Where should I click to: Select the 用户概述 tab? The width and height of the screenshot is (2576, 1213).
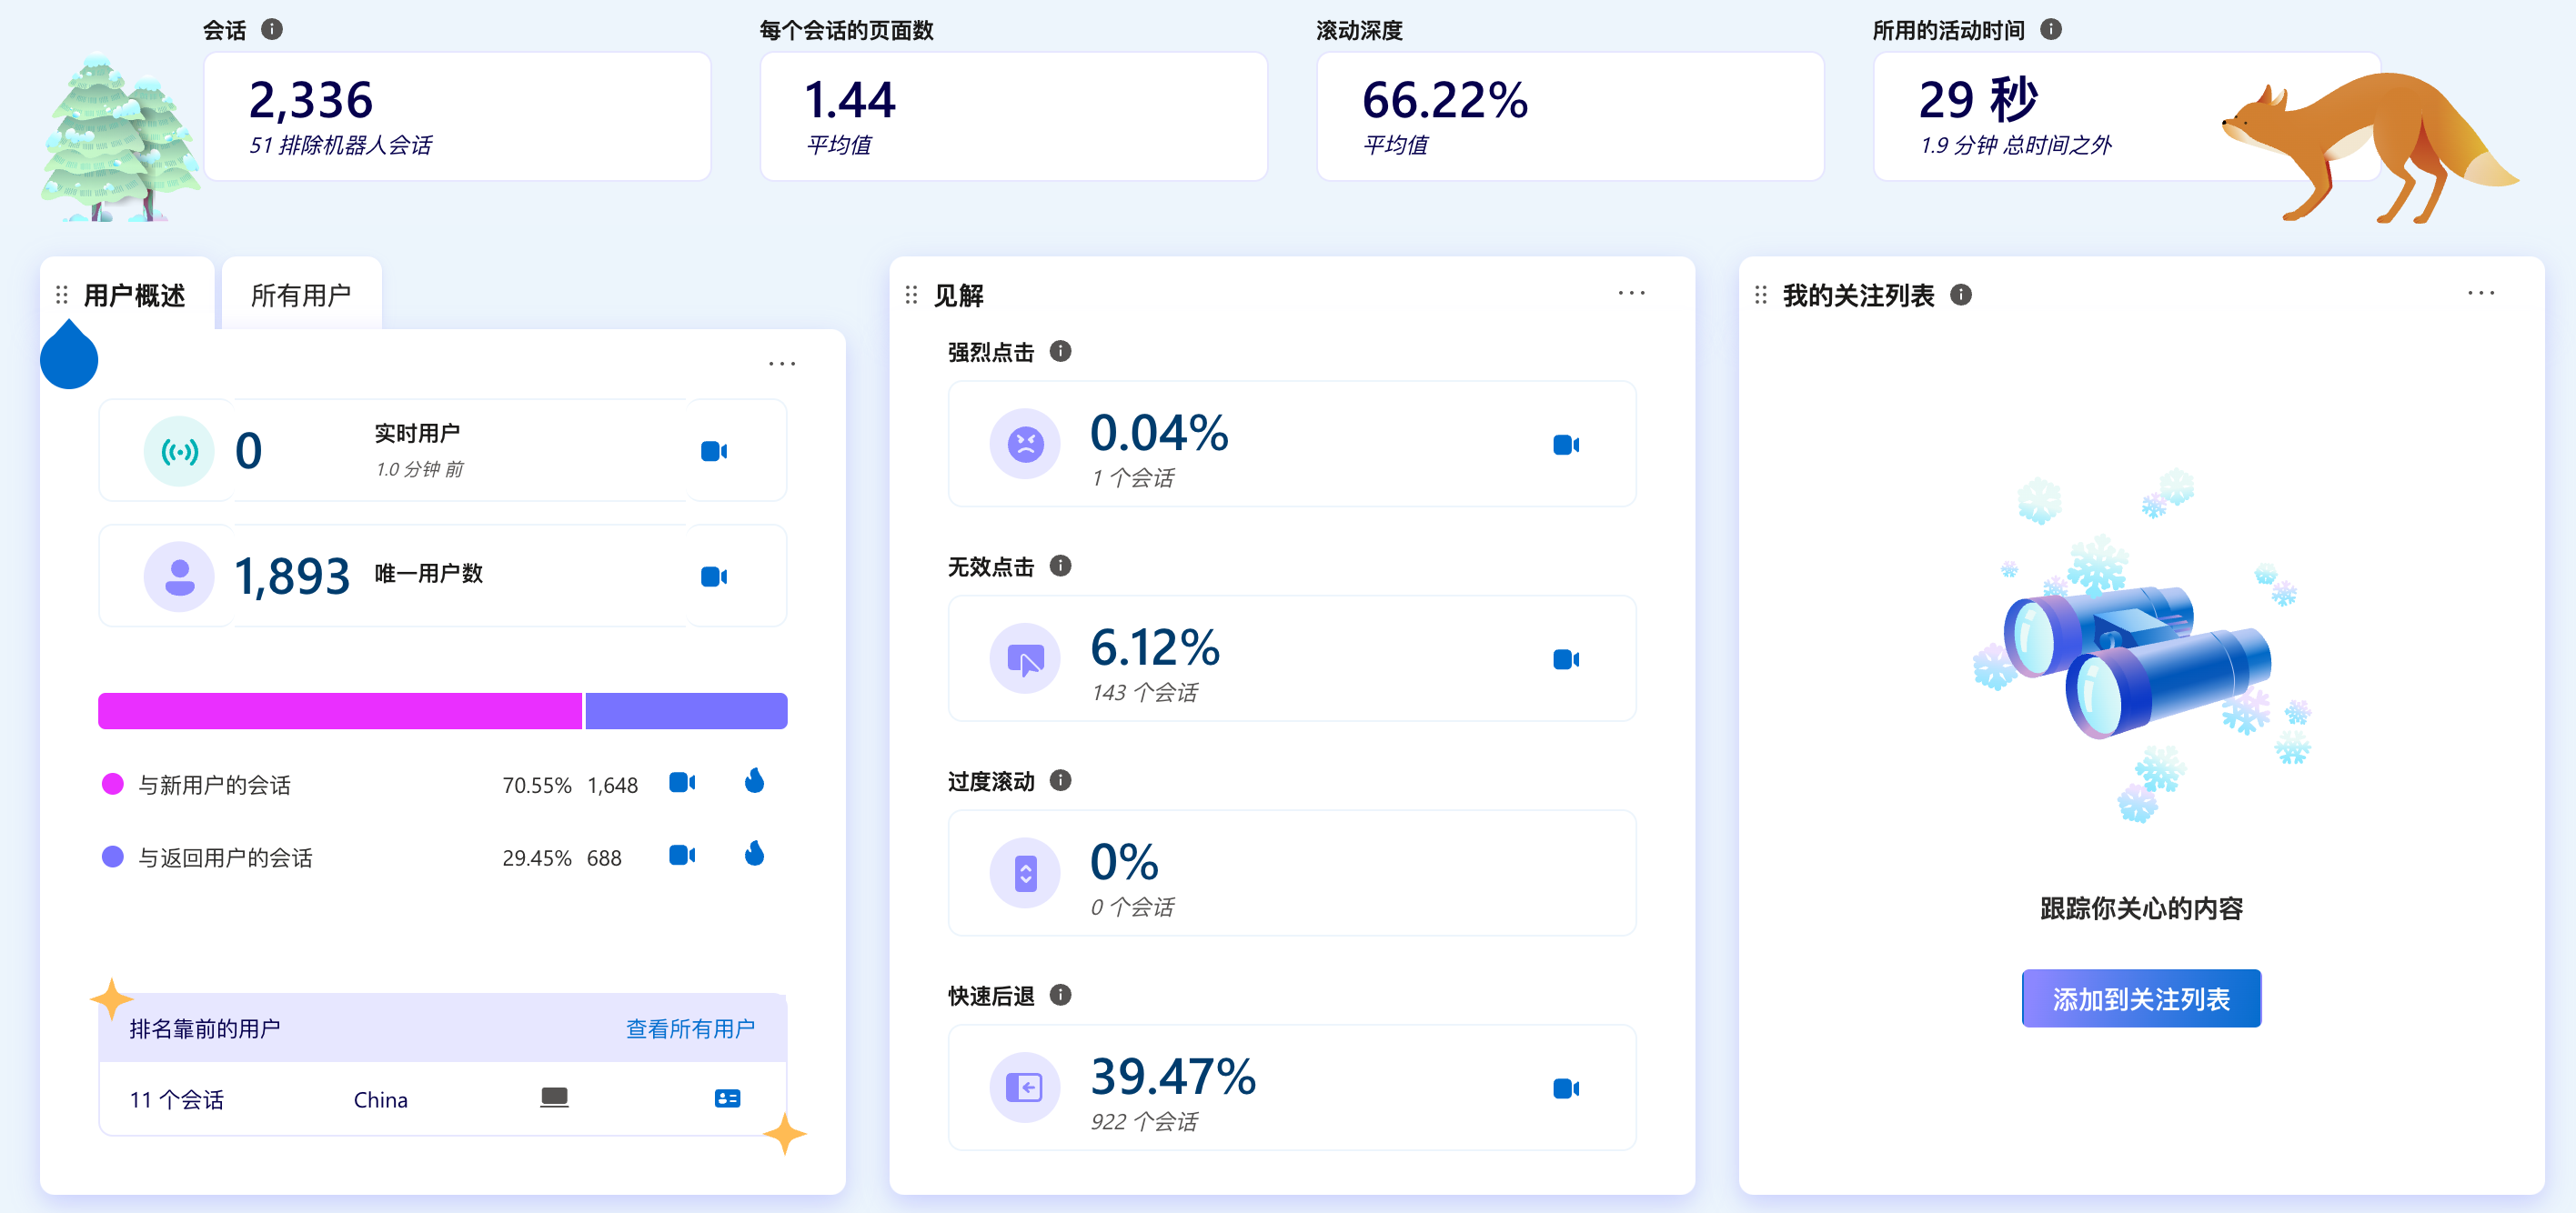coord(134,295)
